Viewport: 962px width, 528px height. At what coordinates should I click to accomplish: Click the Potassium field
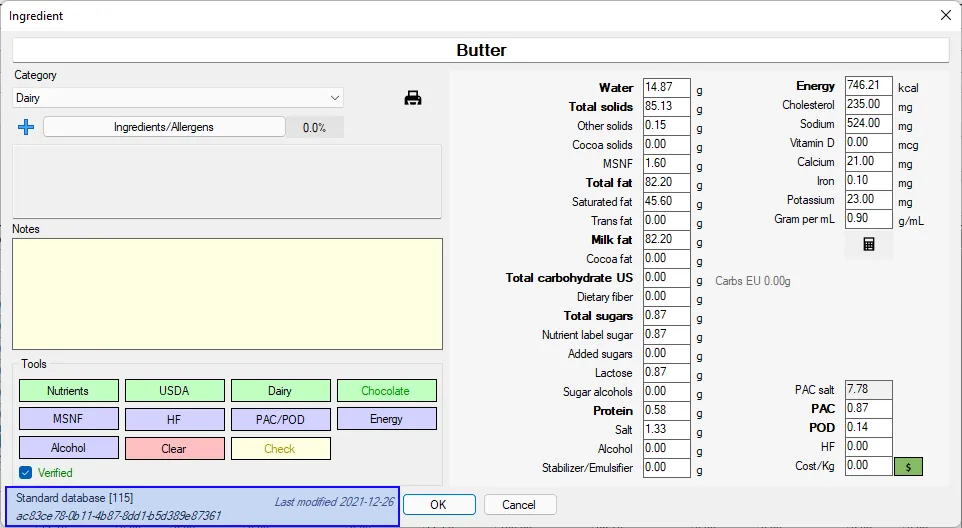pos(868,200)
